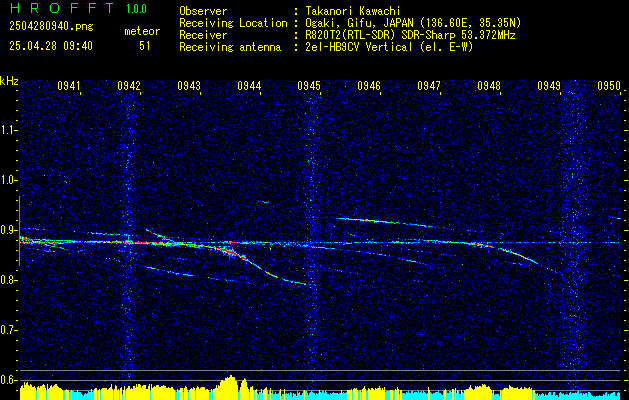Screen dimensions: 629x400
Task: Click the 1.1 kHz axis label
Action: click(x=9, y=130)
